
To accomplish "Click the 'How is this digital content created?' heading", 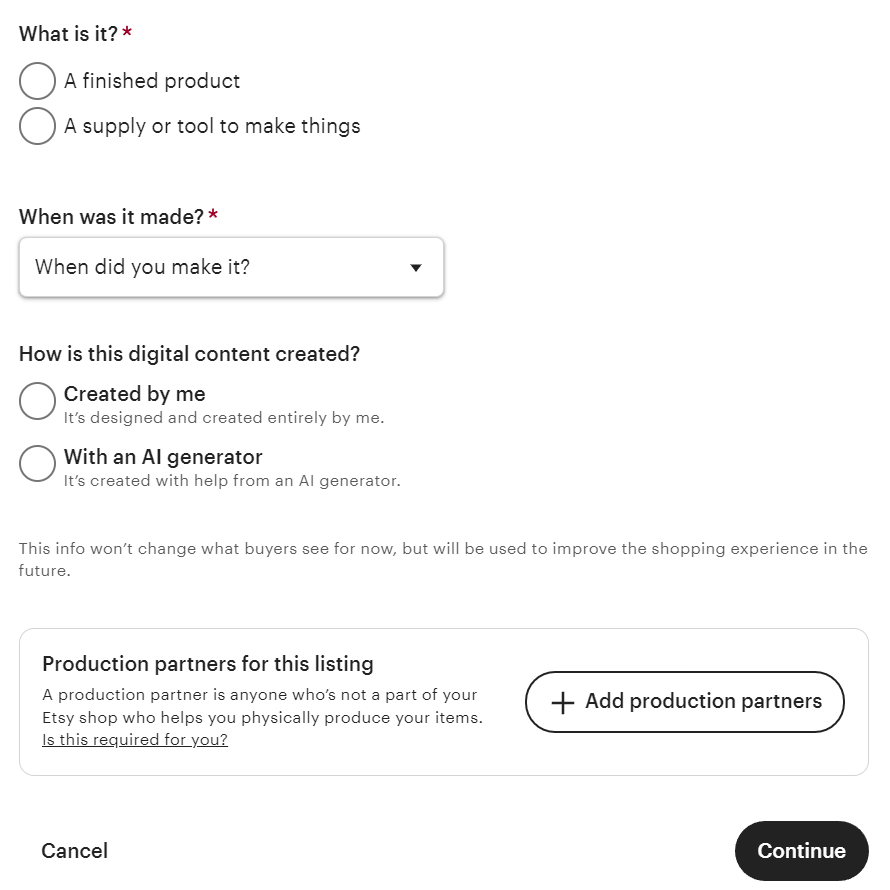I will 189,354.
